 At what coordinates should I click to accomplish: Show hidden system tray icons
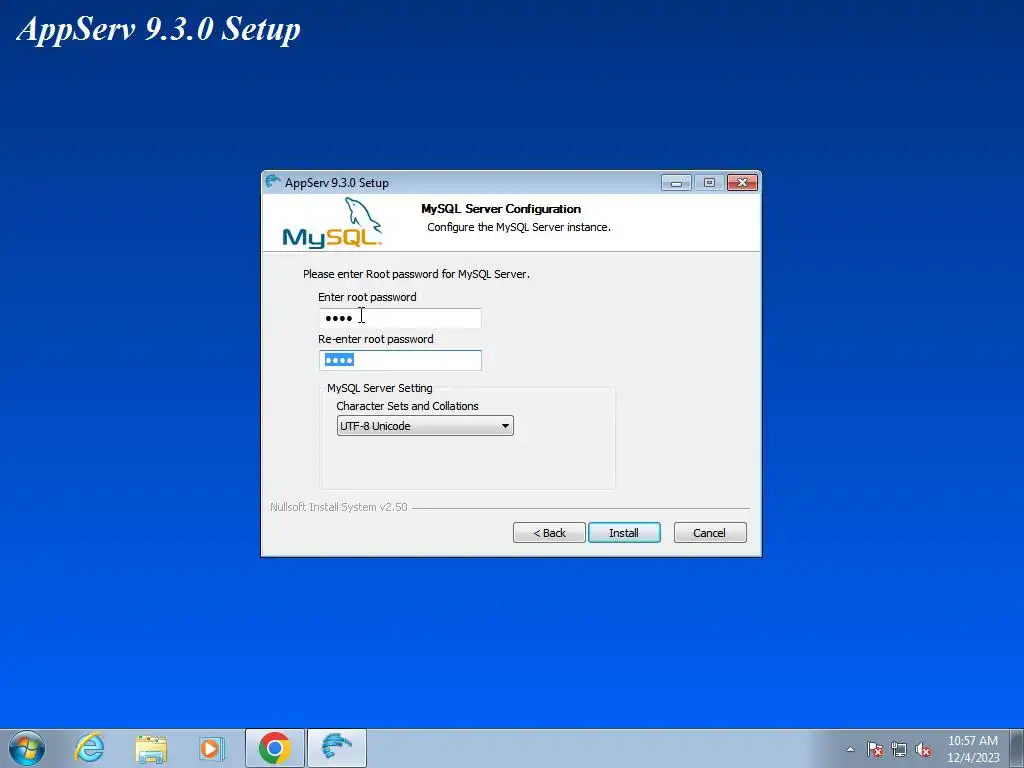coord(850,749)
